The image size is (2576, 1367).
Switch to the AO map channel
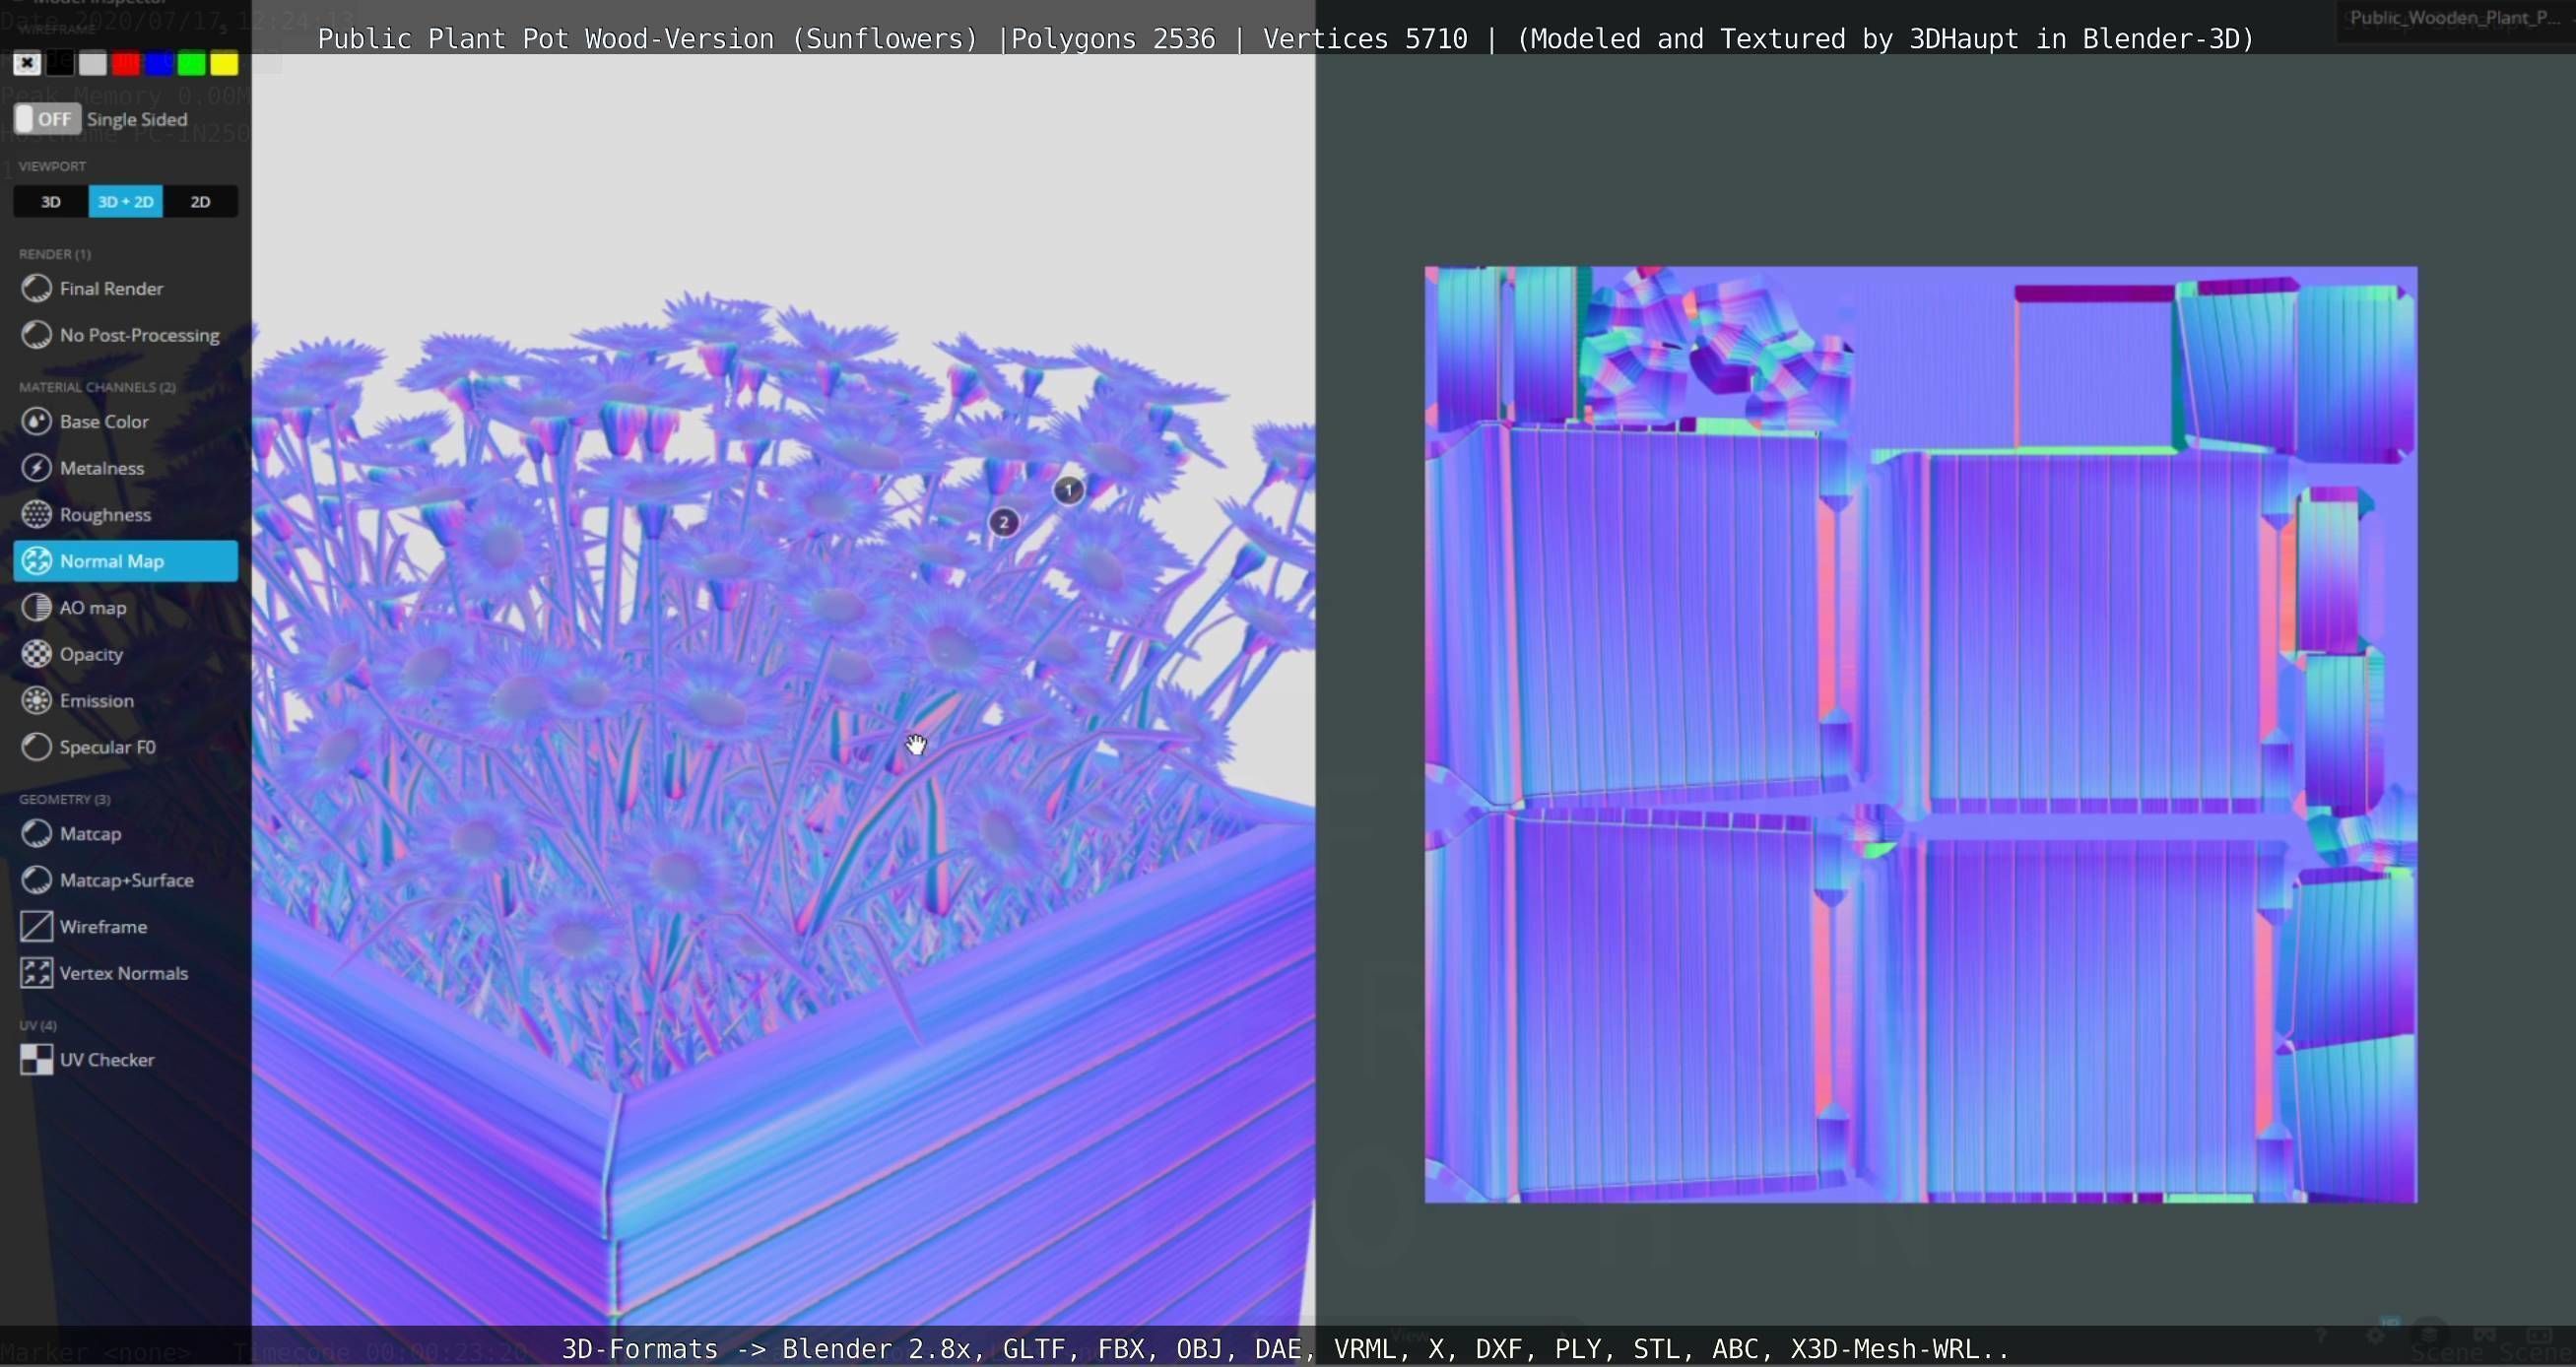tap(92, 607)
